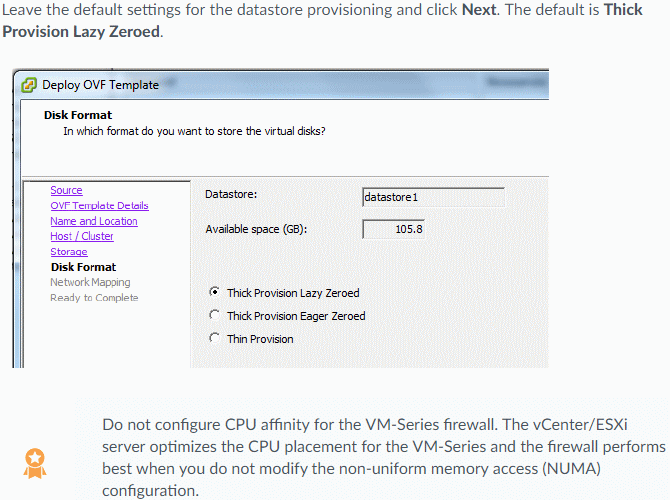670x500 pixels.
Task: Click the Disk Format heading text
Action: (78, 115)
